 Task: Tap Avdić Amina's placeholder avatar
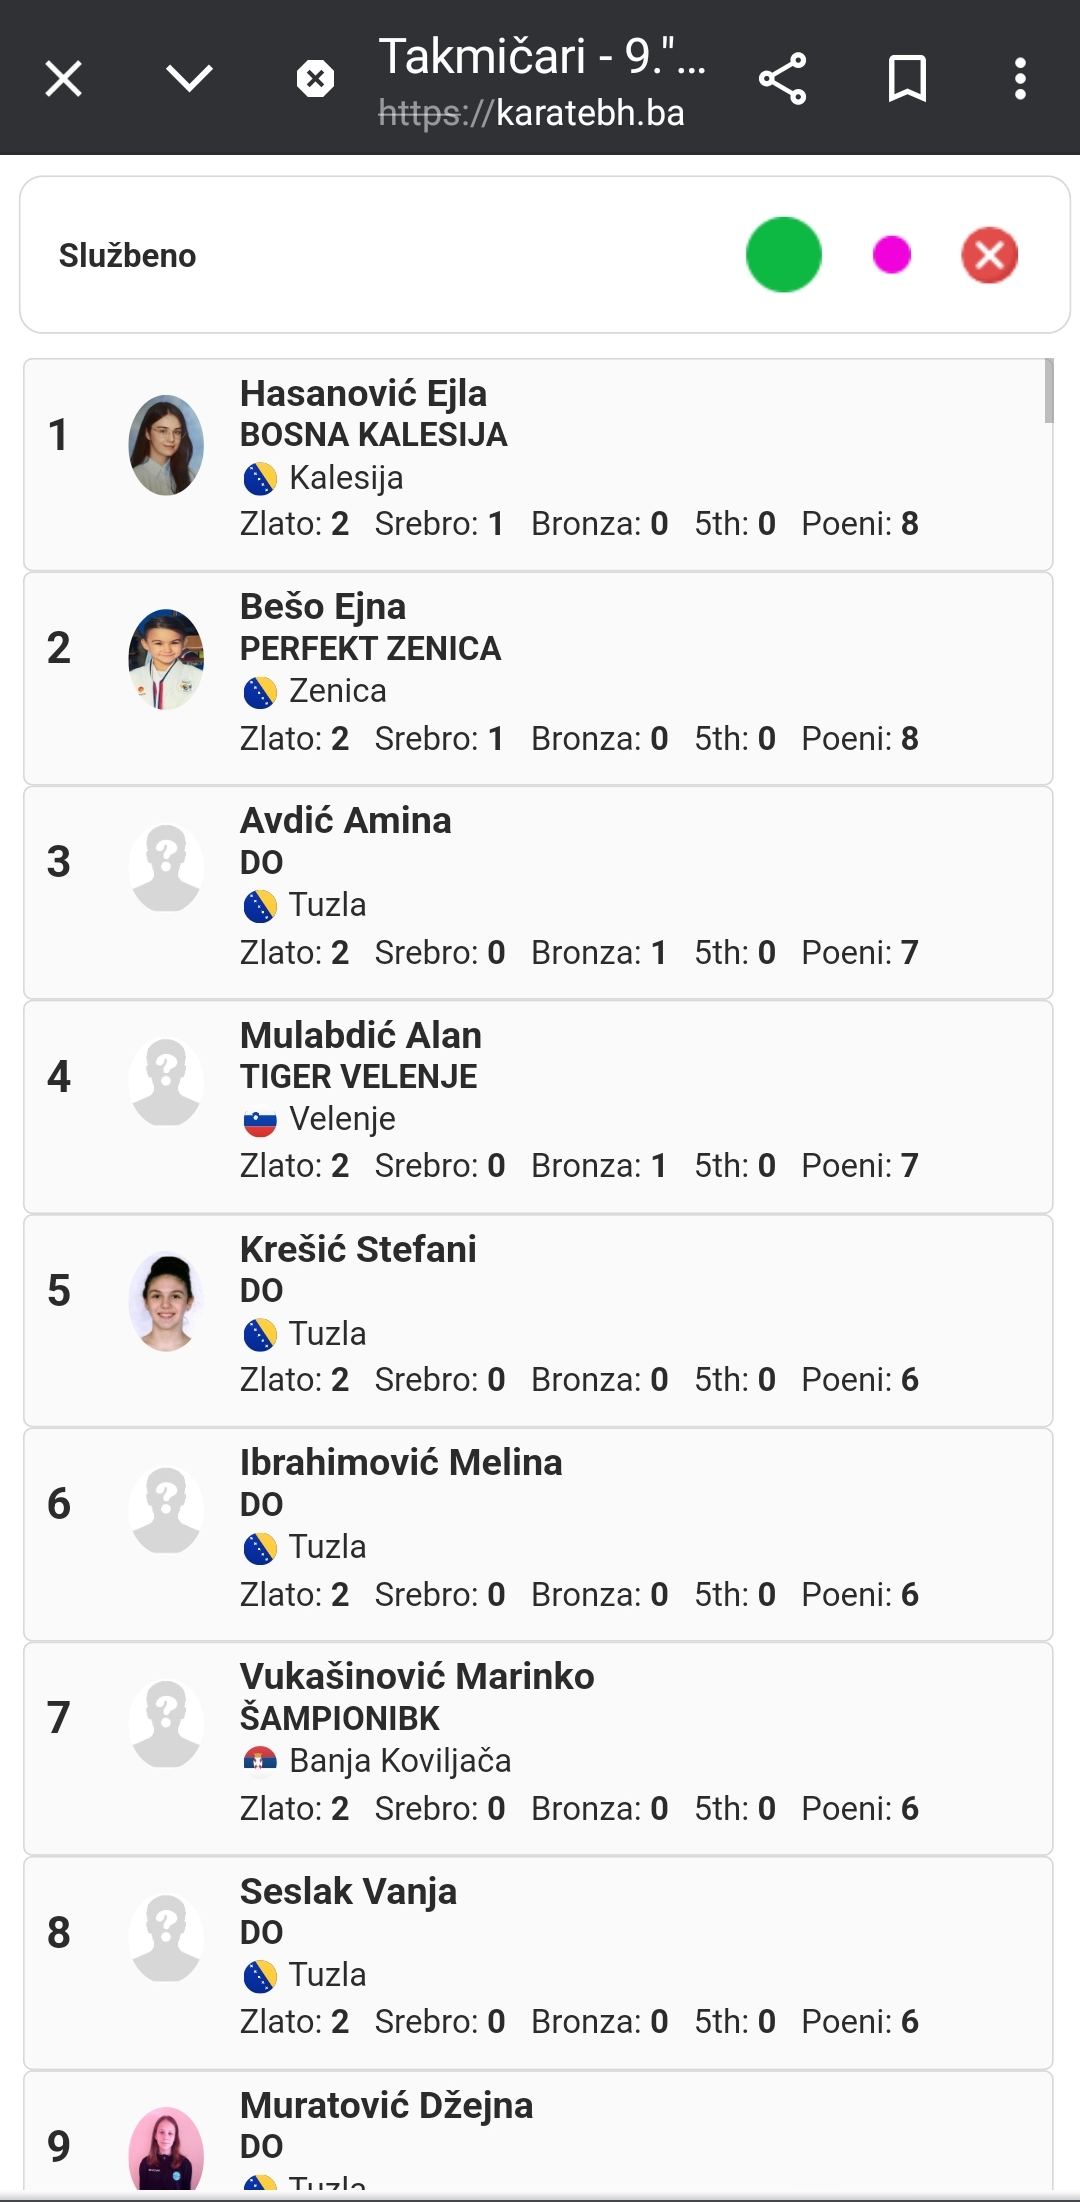(x=166, y=867)
